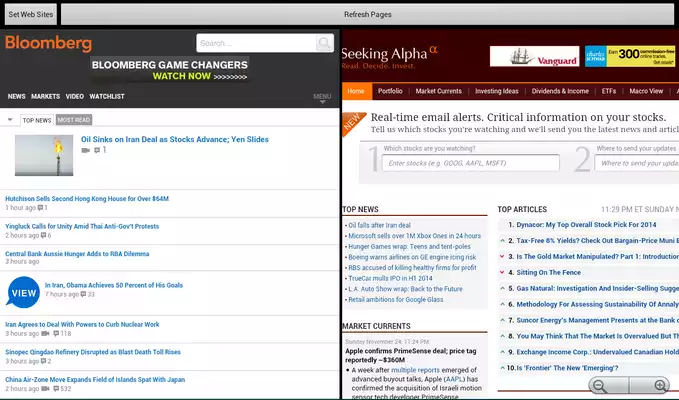Screen dimensions: 679x400
Task: Click Where to send your updates field
Action: pos(637,163)
